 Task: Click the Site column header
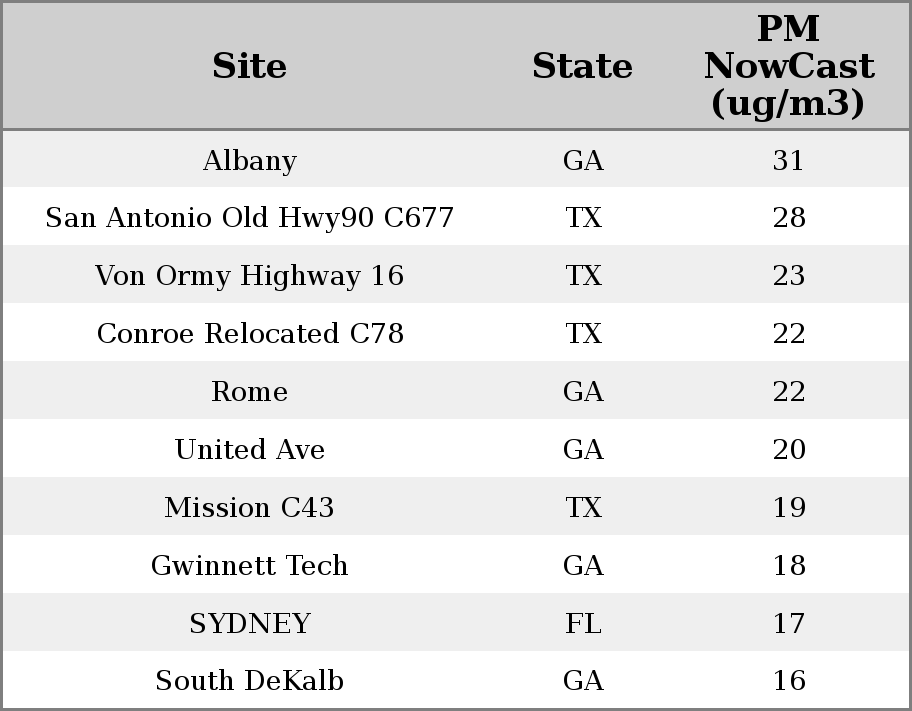249,66
